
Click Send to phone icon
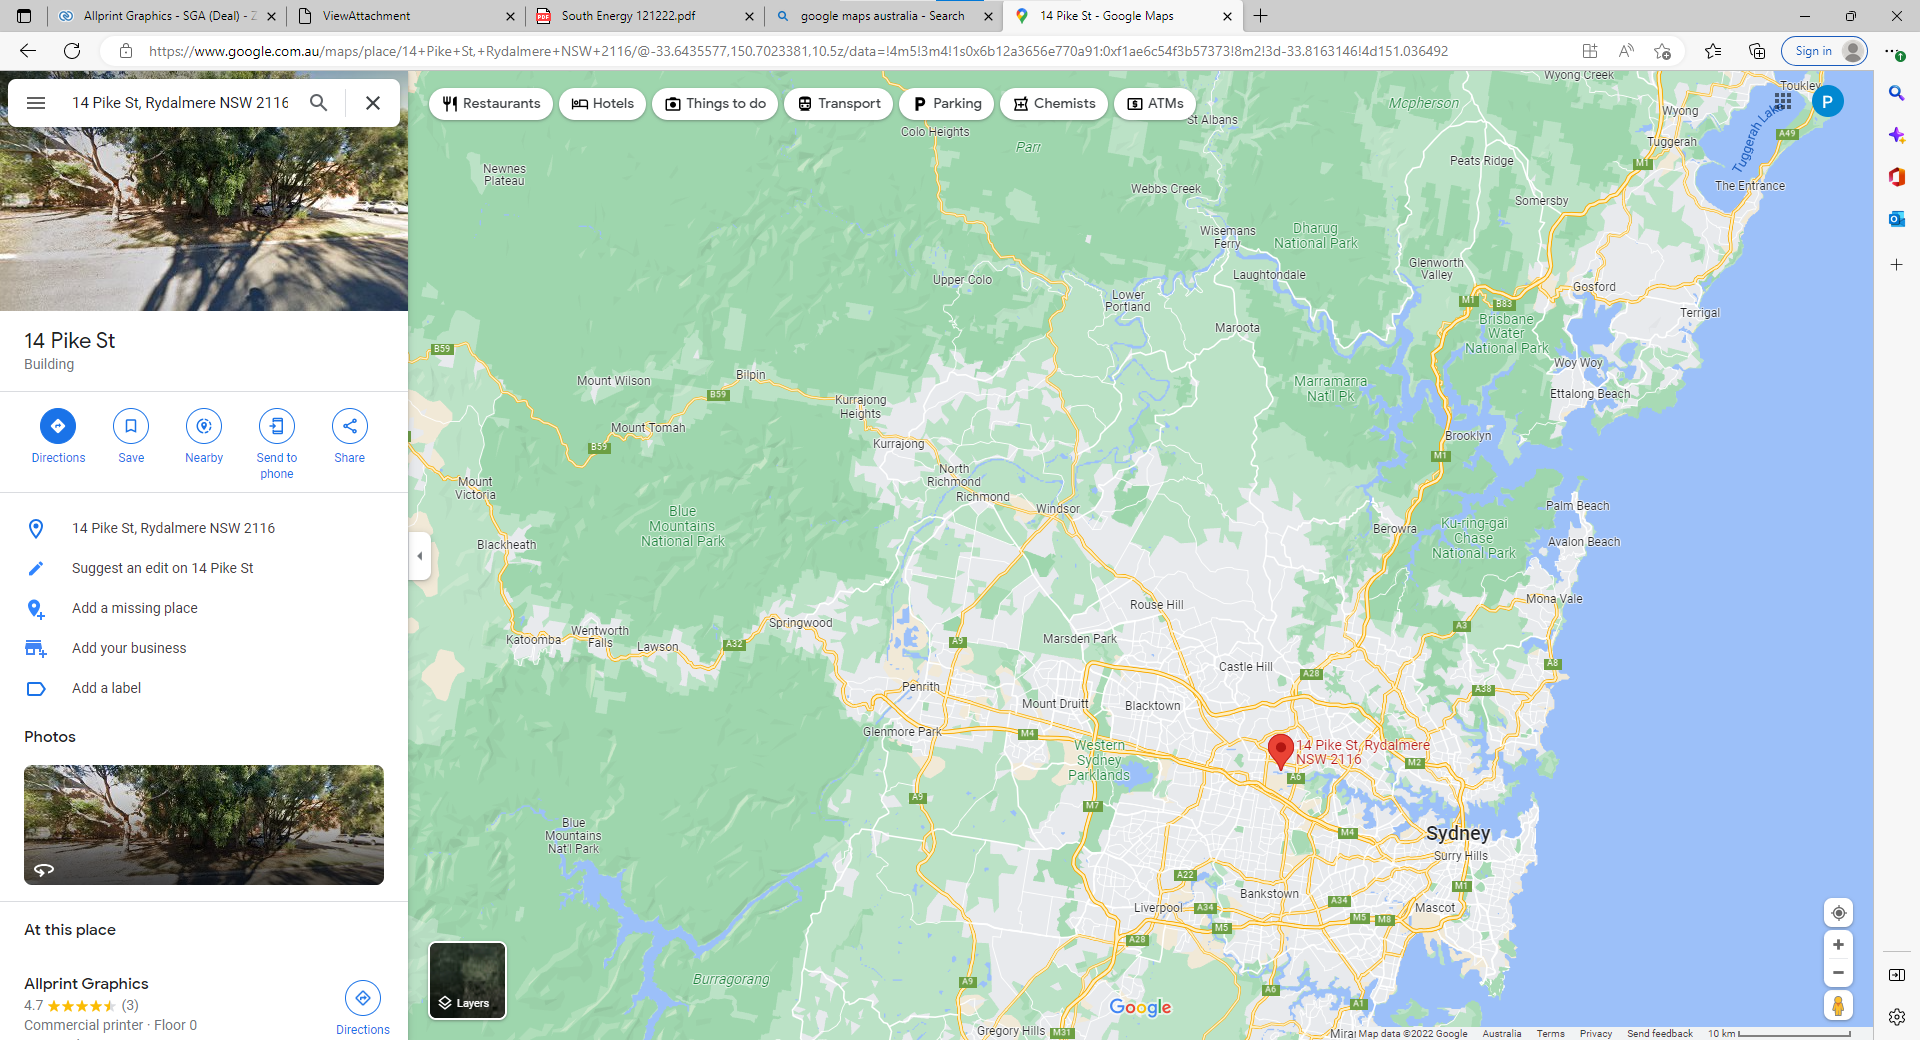[x=277, y=426]
